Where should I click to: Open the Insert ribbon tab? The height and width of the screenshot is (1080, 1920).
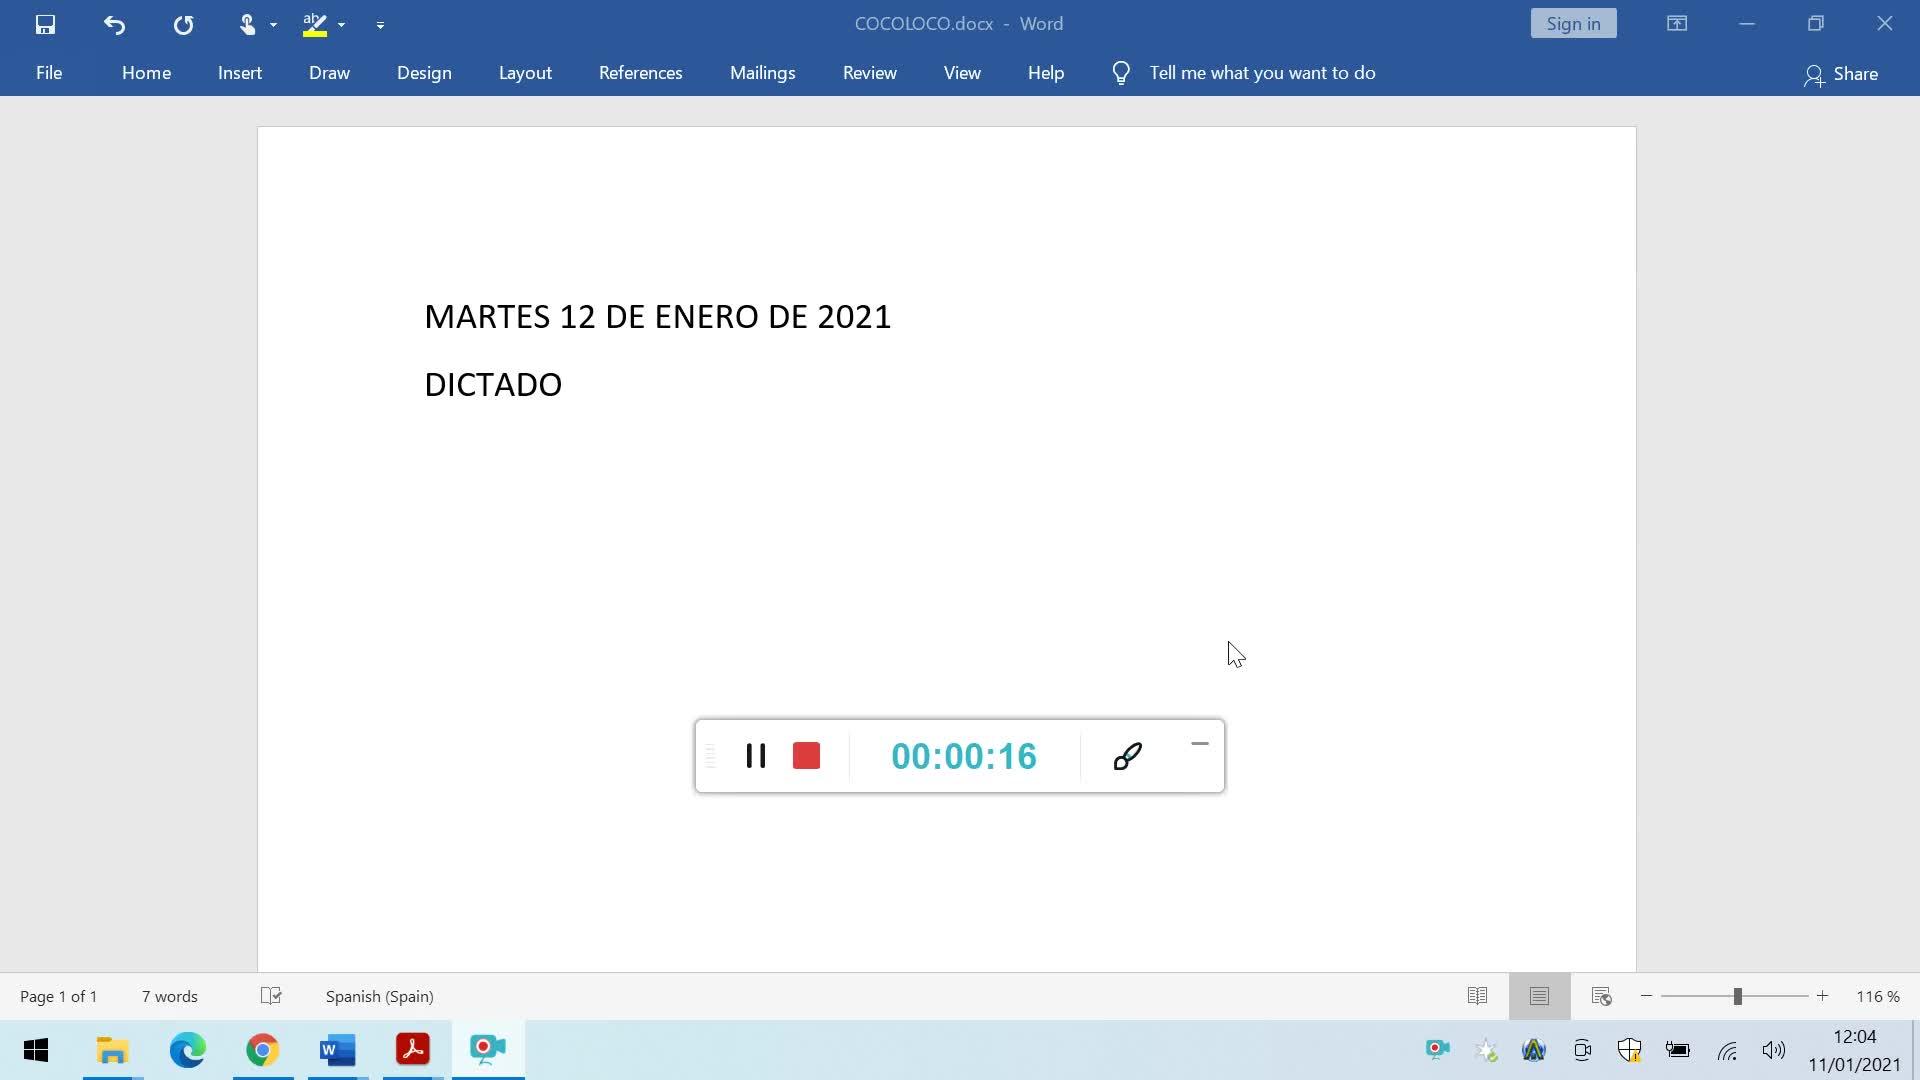tap(240, 73)
